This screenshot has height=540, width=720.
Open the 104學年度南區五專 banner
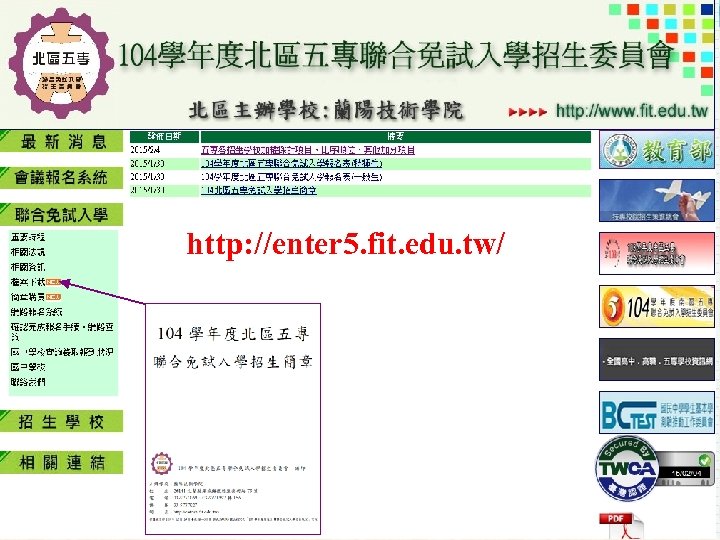pos(657,307)
